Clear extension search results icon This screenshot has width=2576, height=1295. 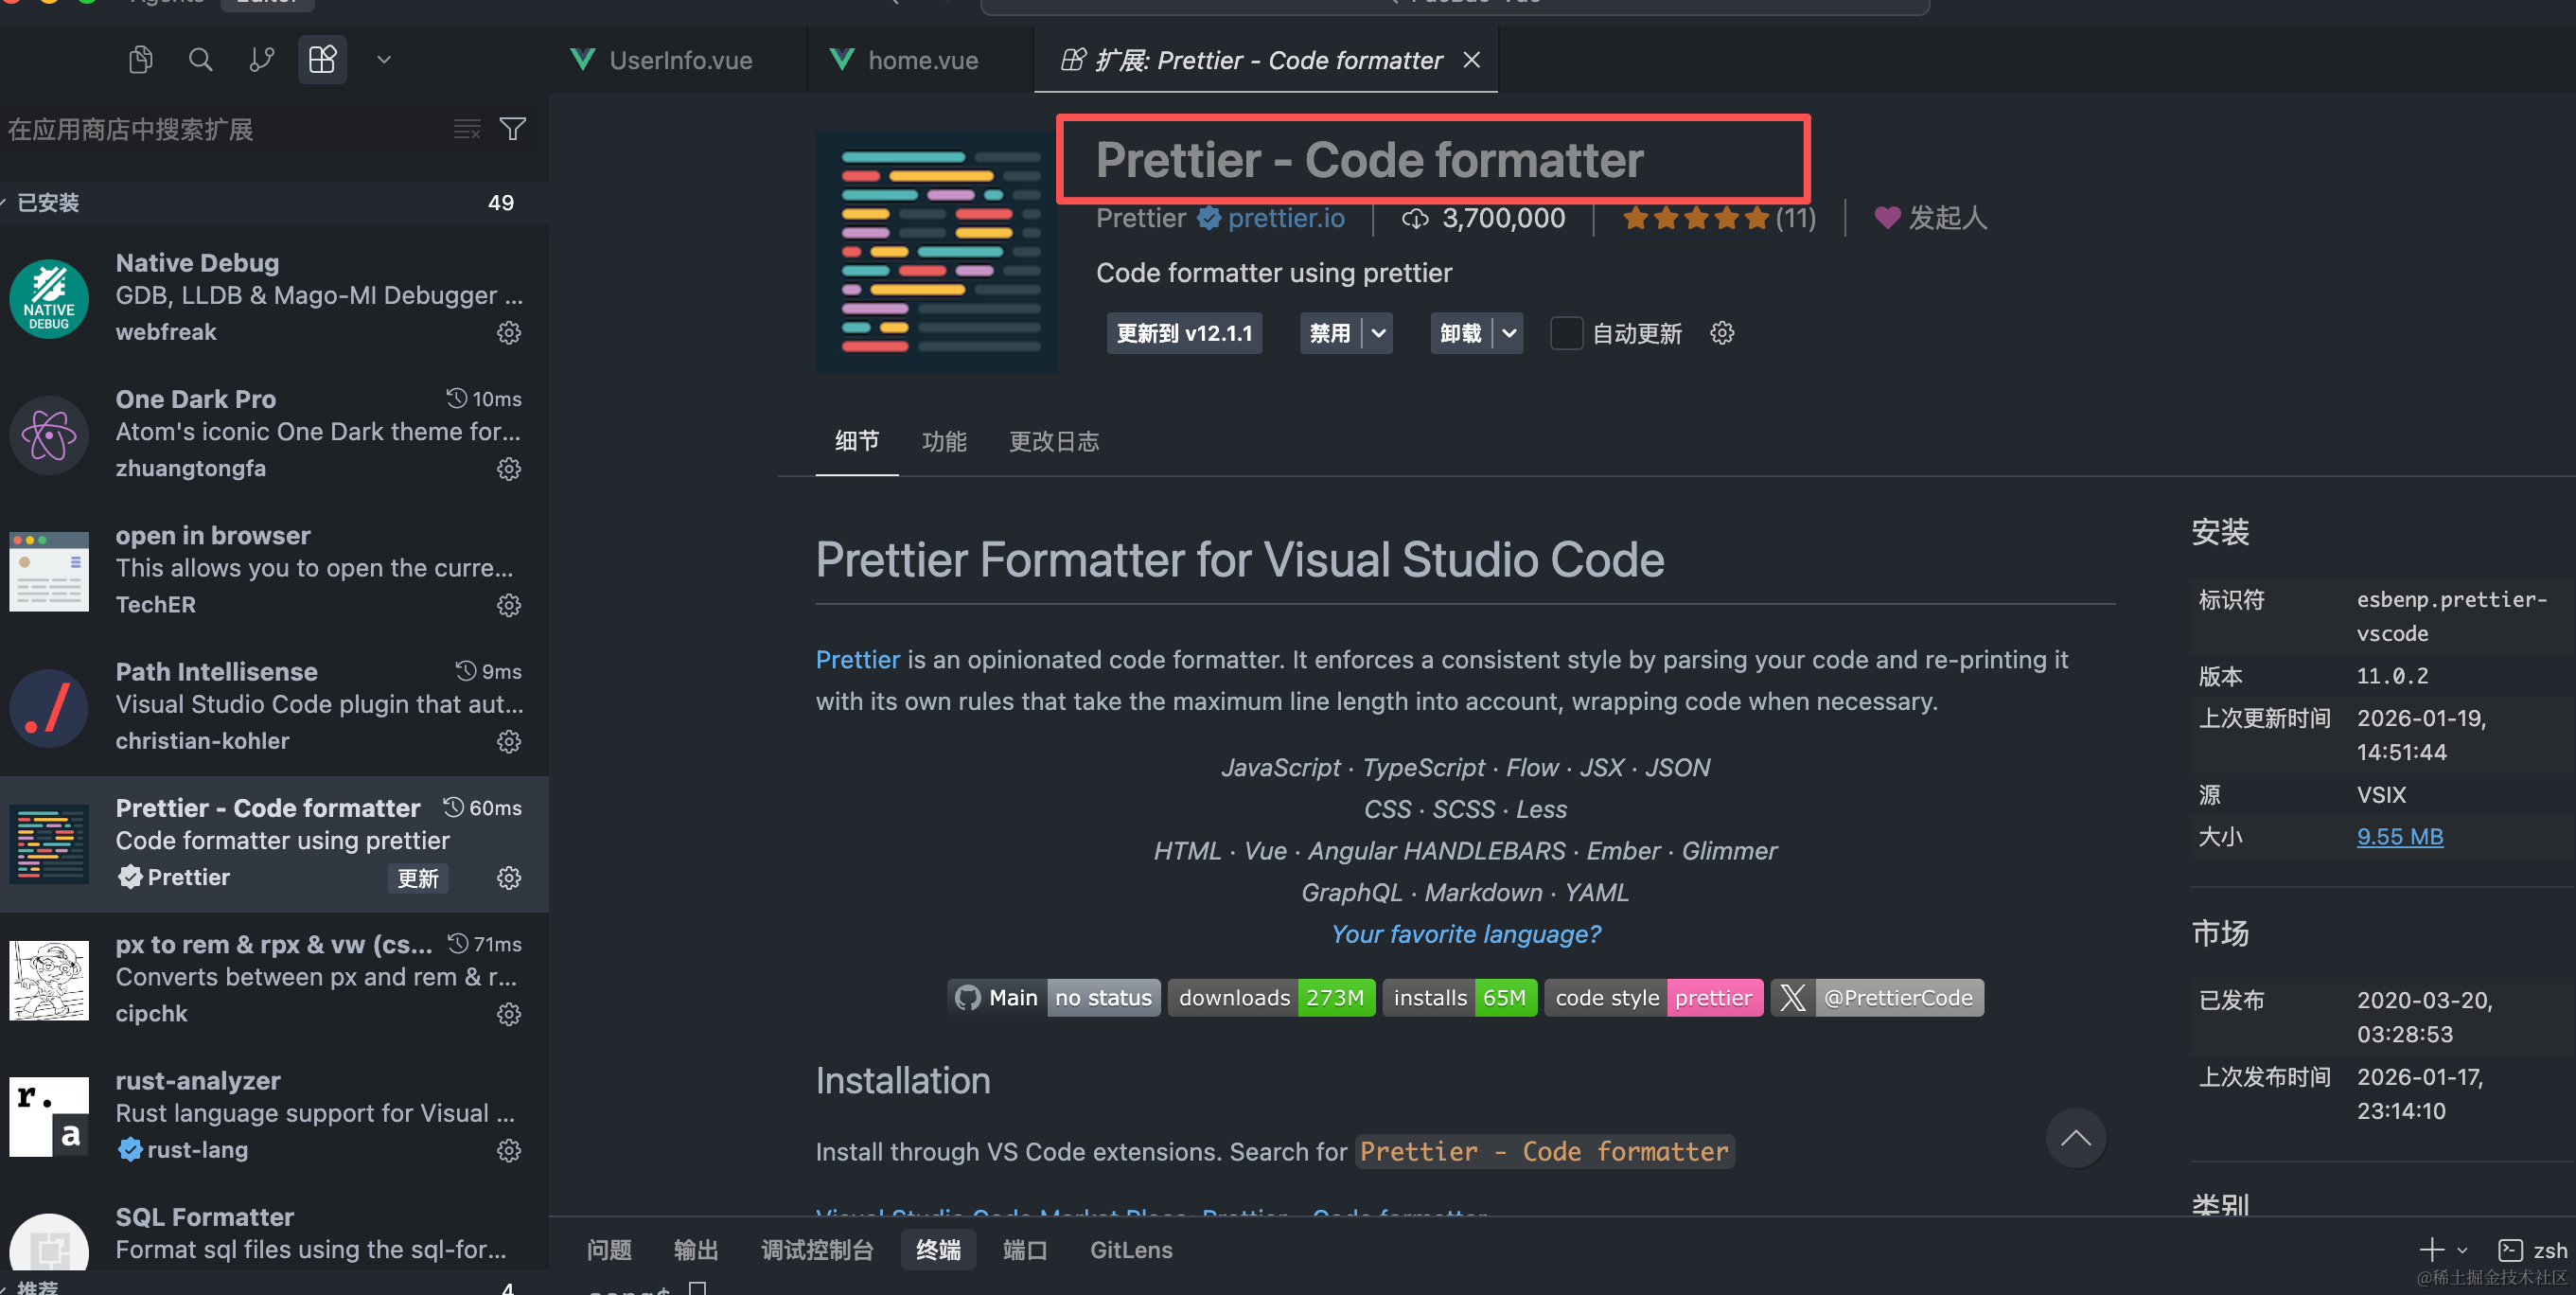point(467,129)
